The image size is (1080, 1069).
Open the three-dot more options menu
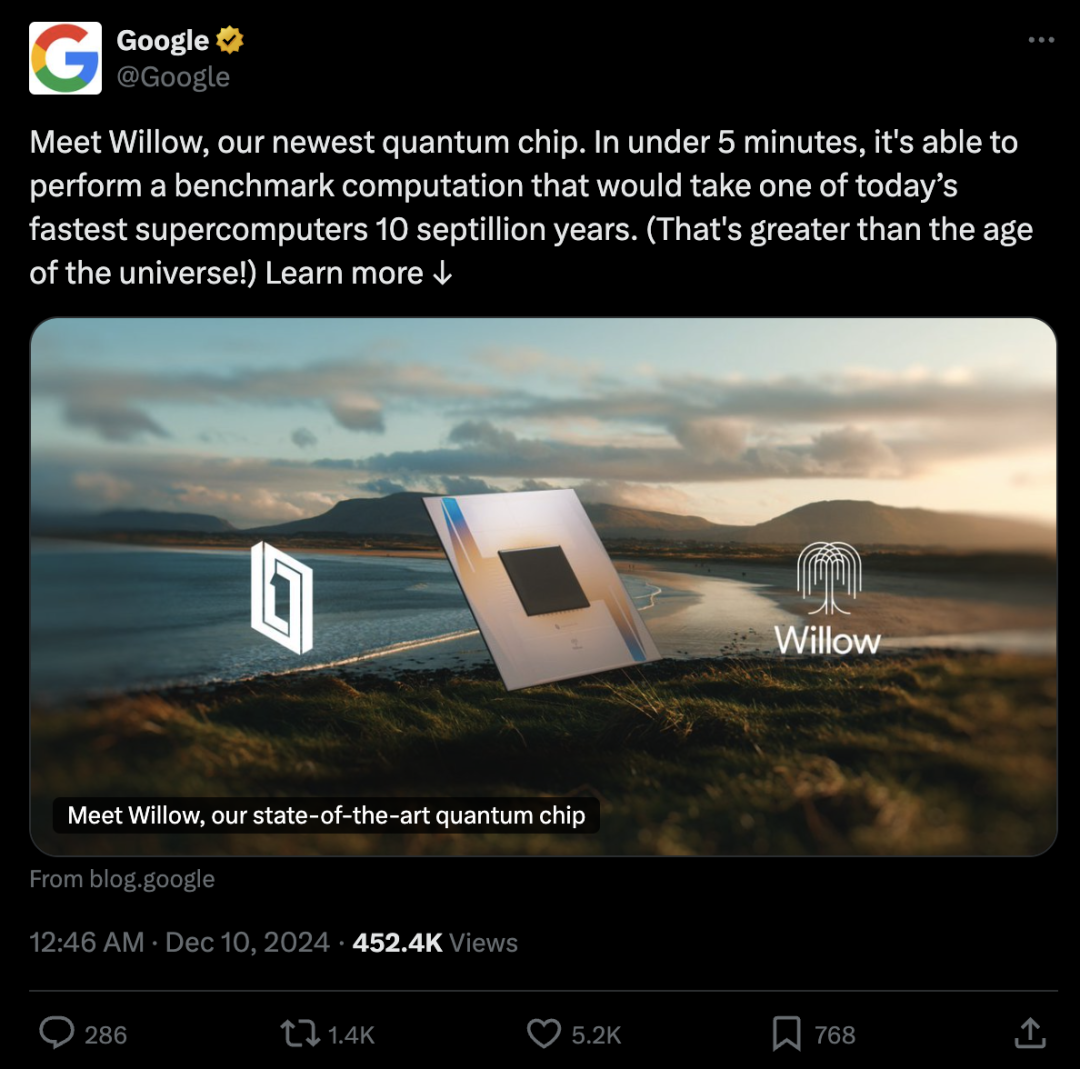(x=1043, y=37)
